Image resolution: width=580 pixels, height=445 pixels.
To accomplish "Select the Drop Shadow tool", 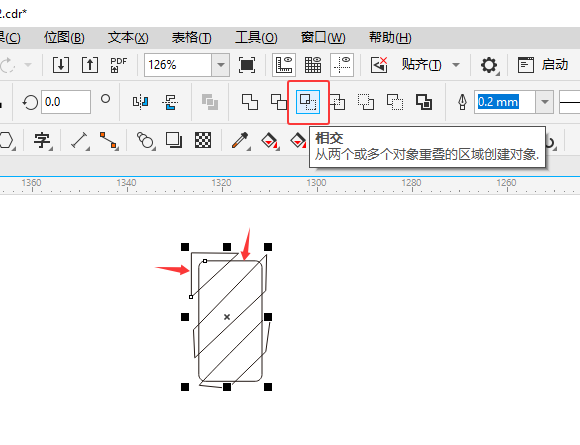I will click(174, 141).
